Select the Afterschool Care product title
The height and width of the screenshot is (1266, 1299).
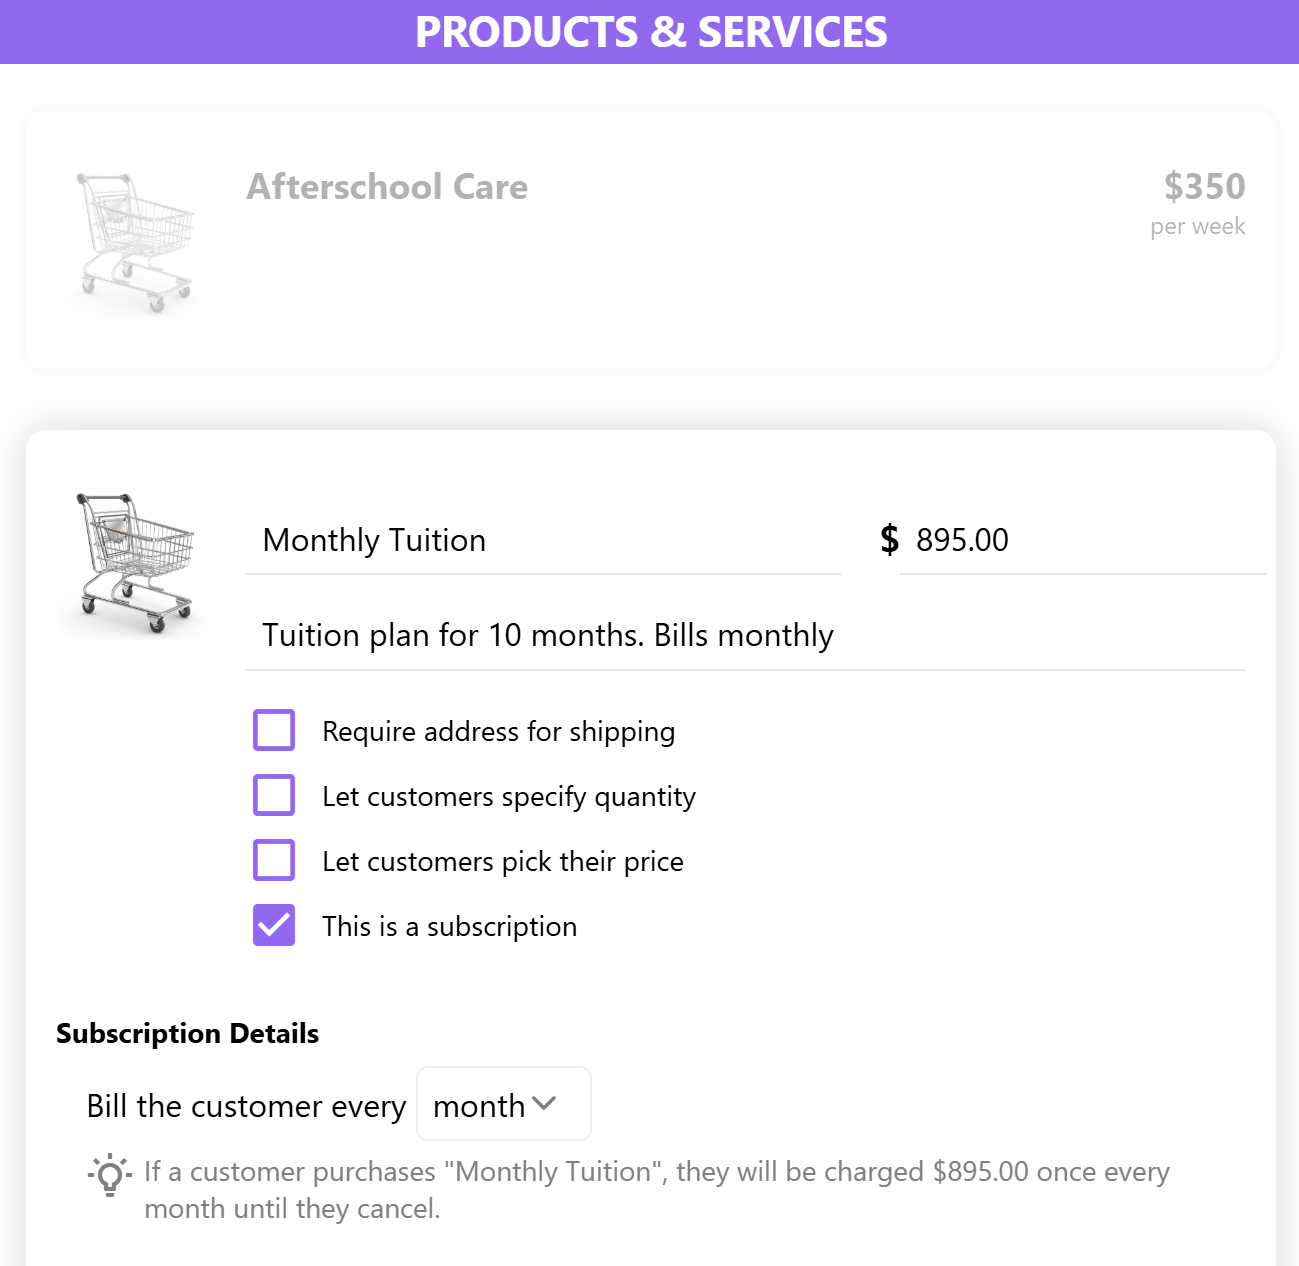(x=387, y=187)
